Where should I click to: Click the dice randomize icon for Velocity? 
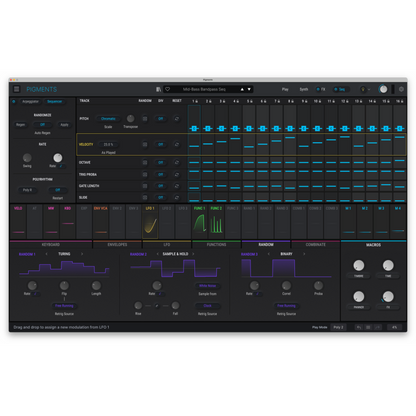[x=145, y=144]
